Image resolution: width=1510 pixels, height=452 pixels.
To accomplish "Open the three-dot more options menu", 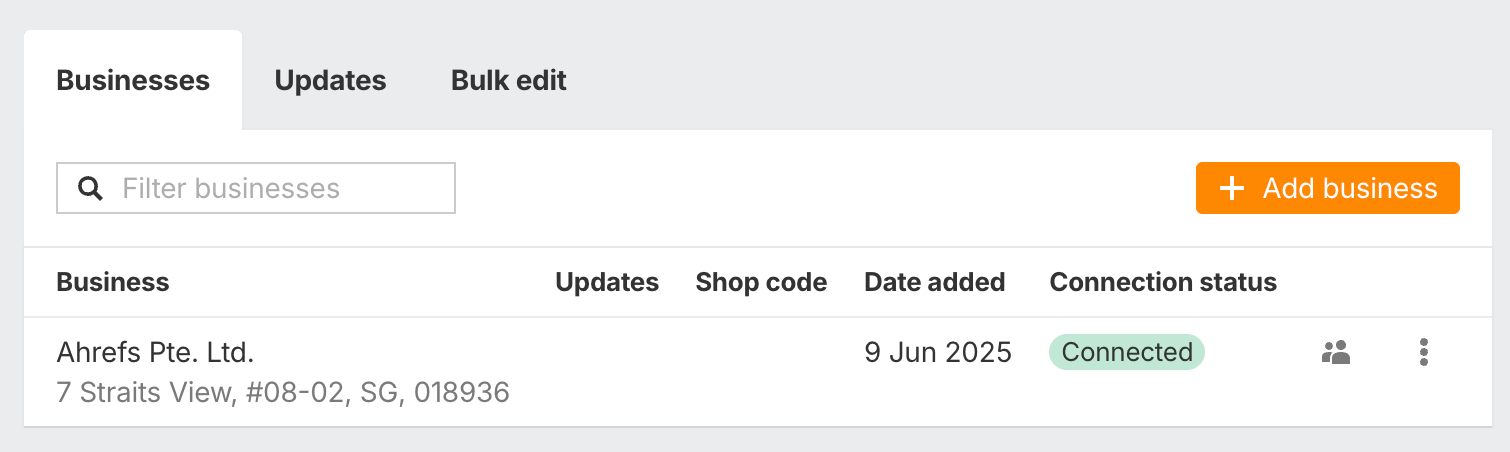I will (x=1423, y=352).
